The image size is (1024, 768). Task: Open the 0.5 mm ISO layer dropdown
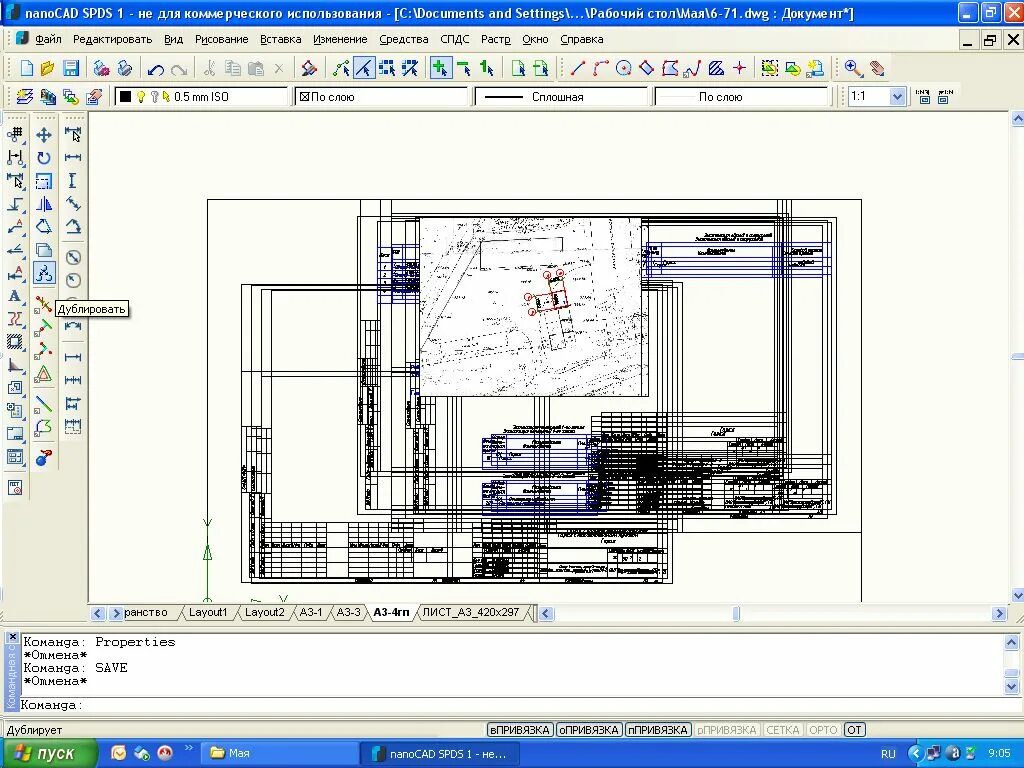(200, 97)
